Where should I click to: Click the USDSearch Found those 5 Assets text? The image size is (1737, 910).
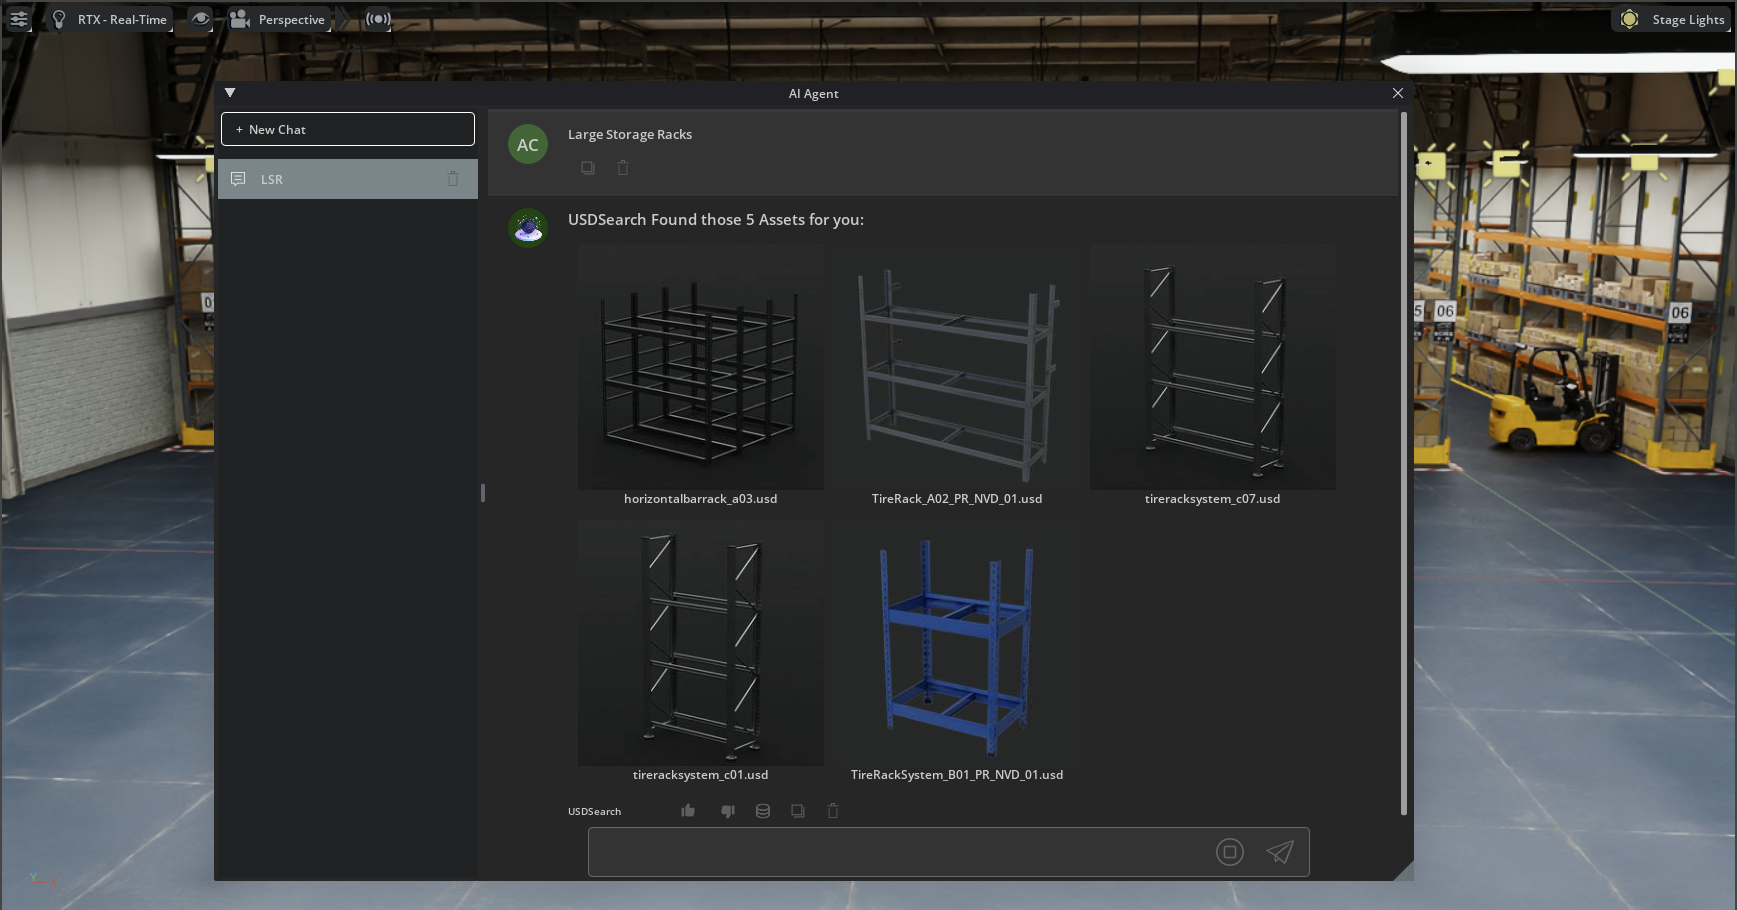click(716, 220)
